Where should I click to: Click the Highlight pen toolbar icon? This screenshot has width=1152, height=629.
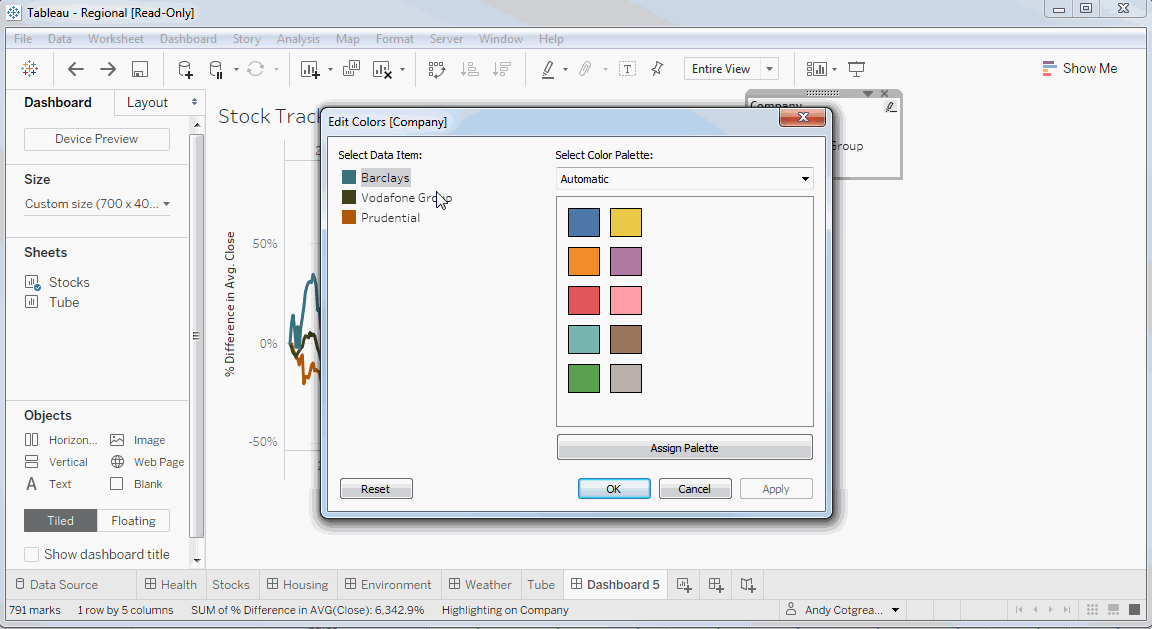[x=548, y=69]
